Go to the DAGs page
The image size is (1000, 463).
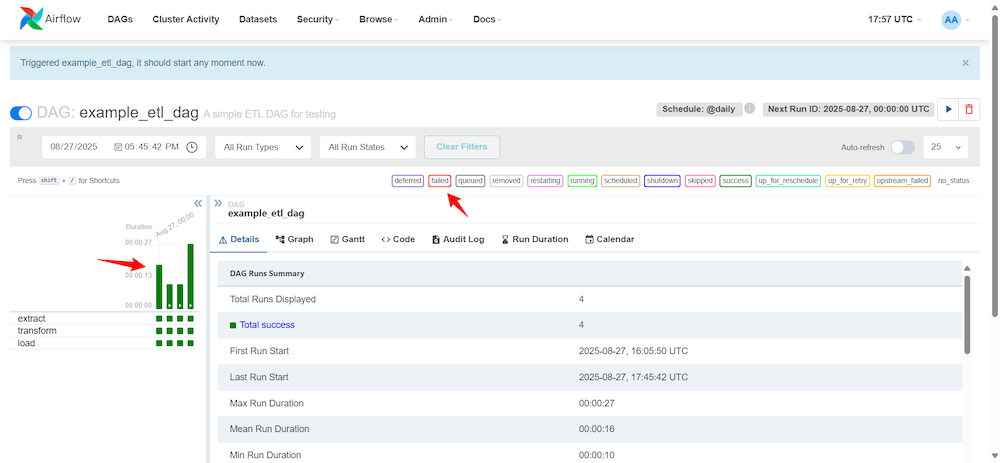[120, 19]
